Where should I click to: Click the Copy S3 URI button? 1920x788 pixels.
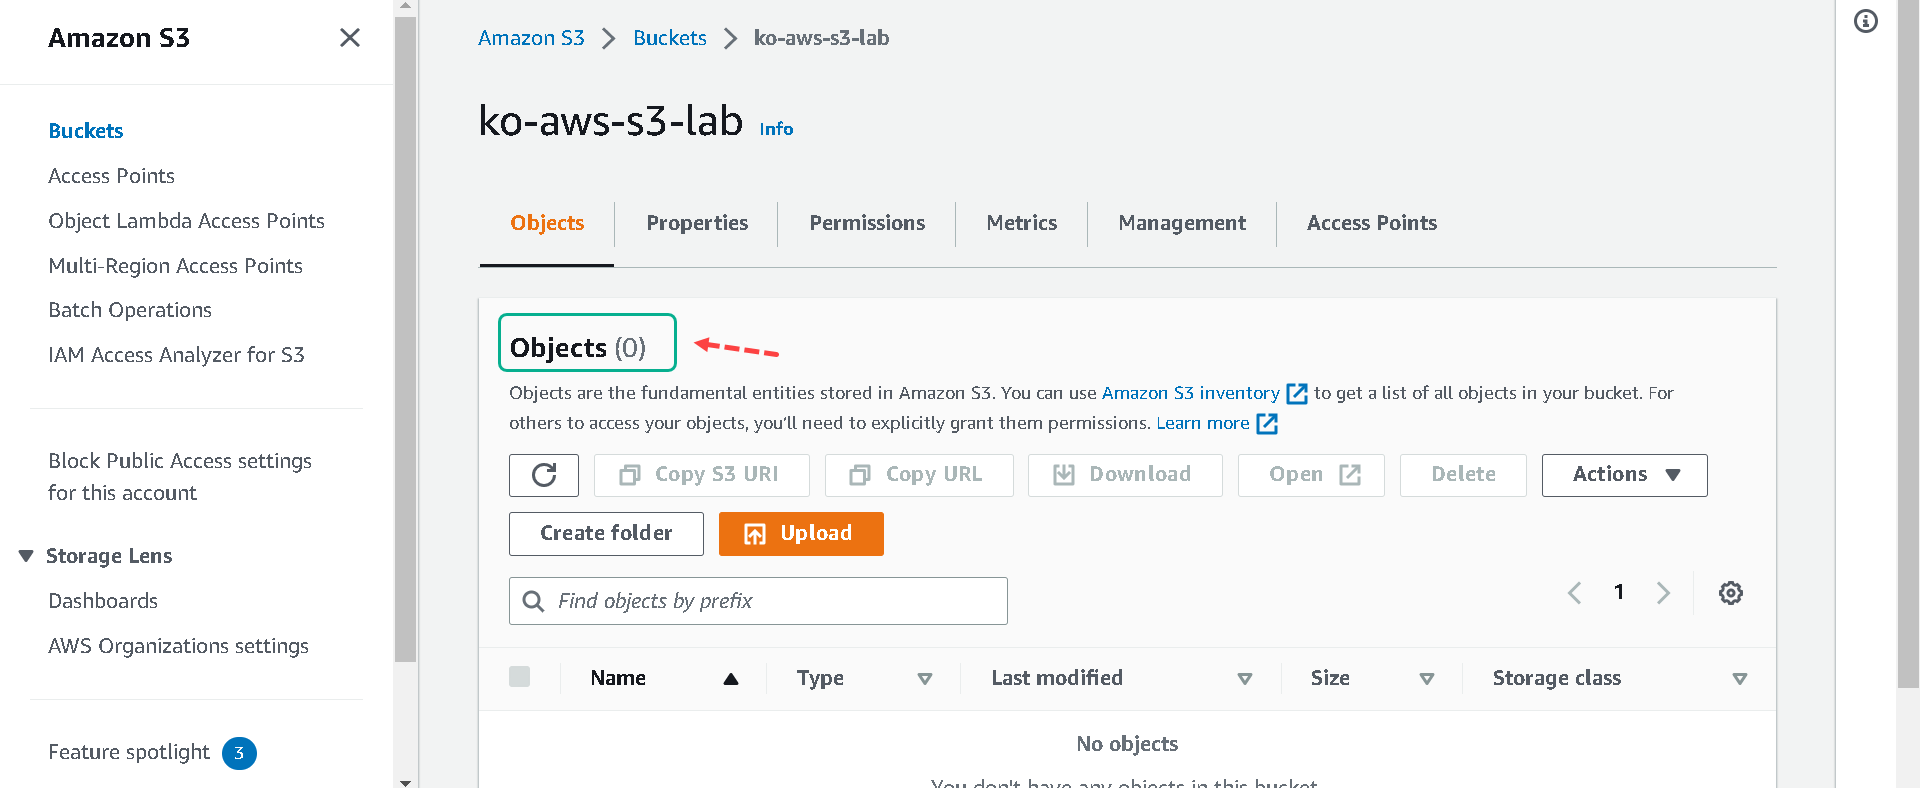(702, 475)
